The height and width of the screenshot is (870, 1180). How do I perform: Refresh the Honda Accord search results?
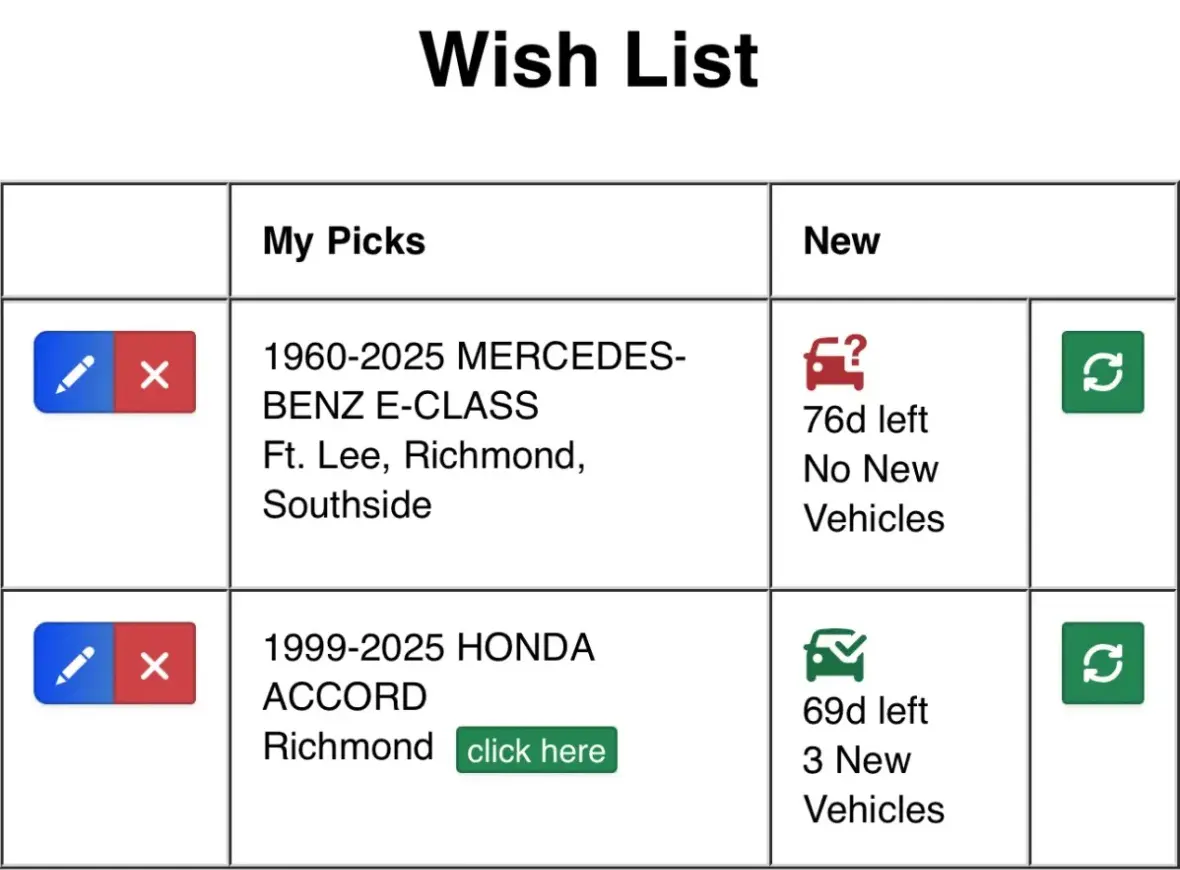click(1102, 663)
